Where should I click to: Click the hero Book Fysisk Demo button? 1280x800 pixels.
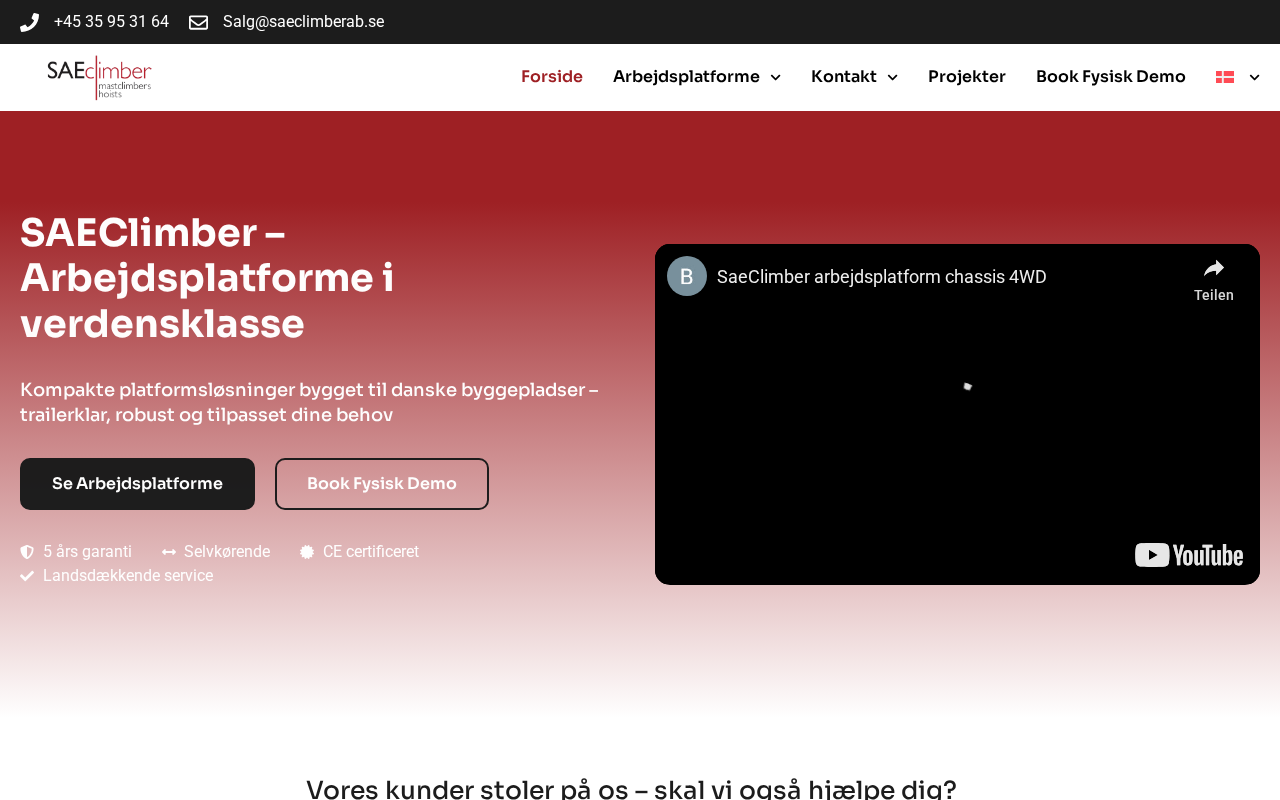382,484
